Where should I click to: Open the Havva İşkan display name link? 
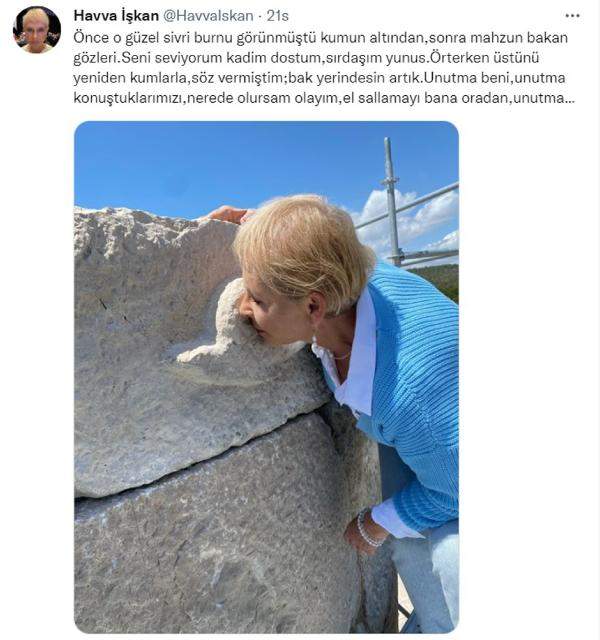click(116, 16)
